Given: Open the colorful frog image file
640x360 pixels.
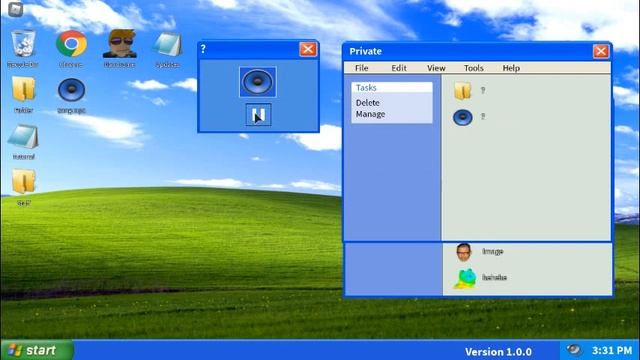Looking at the screenshot, I should point(466,279).
